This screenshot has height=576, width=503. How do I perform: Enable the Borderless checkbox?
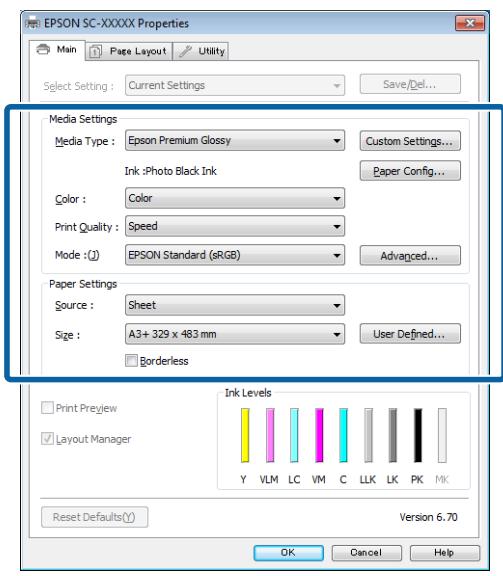[x=131, y=361]
